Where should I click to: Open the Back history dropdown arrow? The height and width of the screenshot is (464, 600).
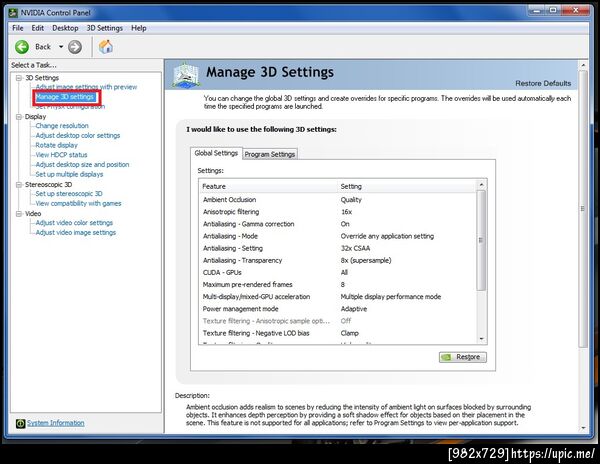point(61,47)
